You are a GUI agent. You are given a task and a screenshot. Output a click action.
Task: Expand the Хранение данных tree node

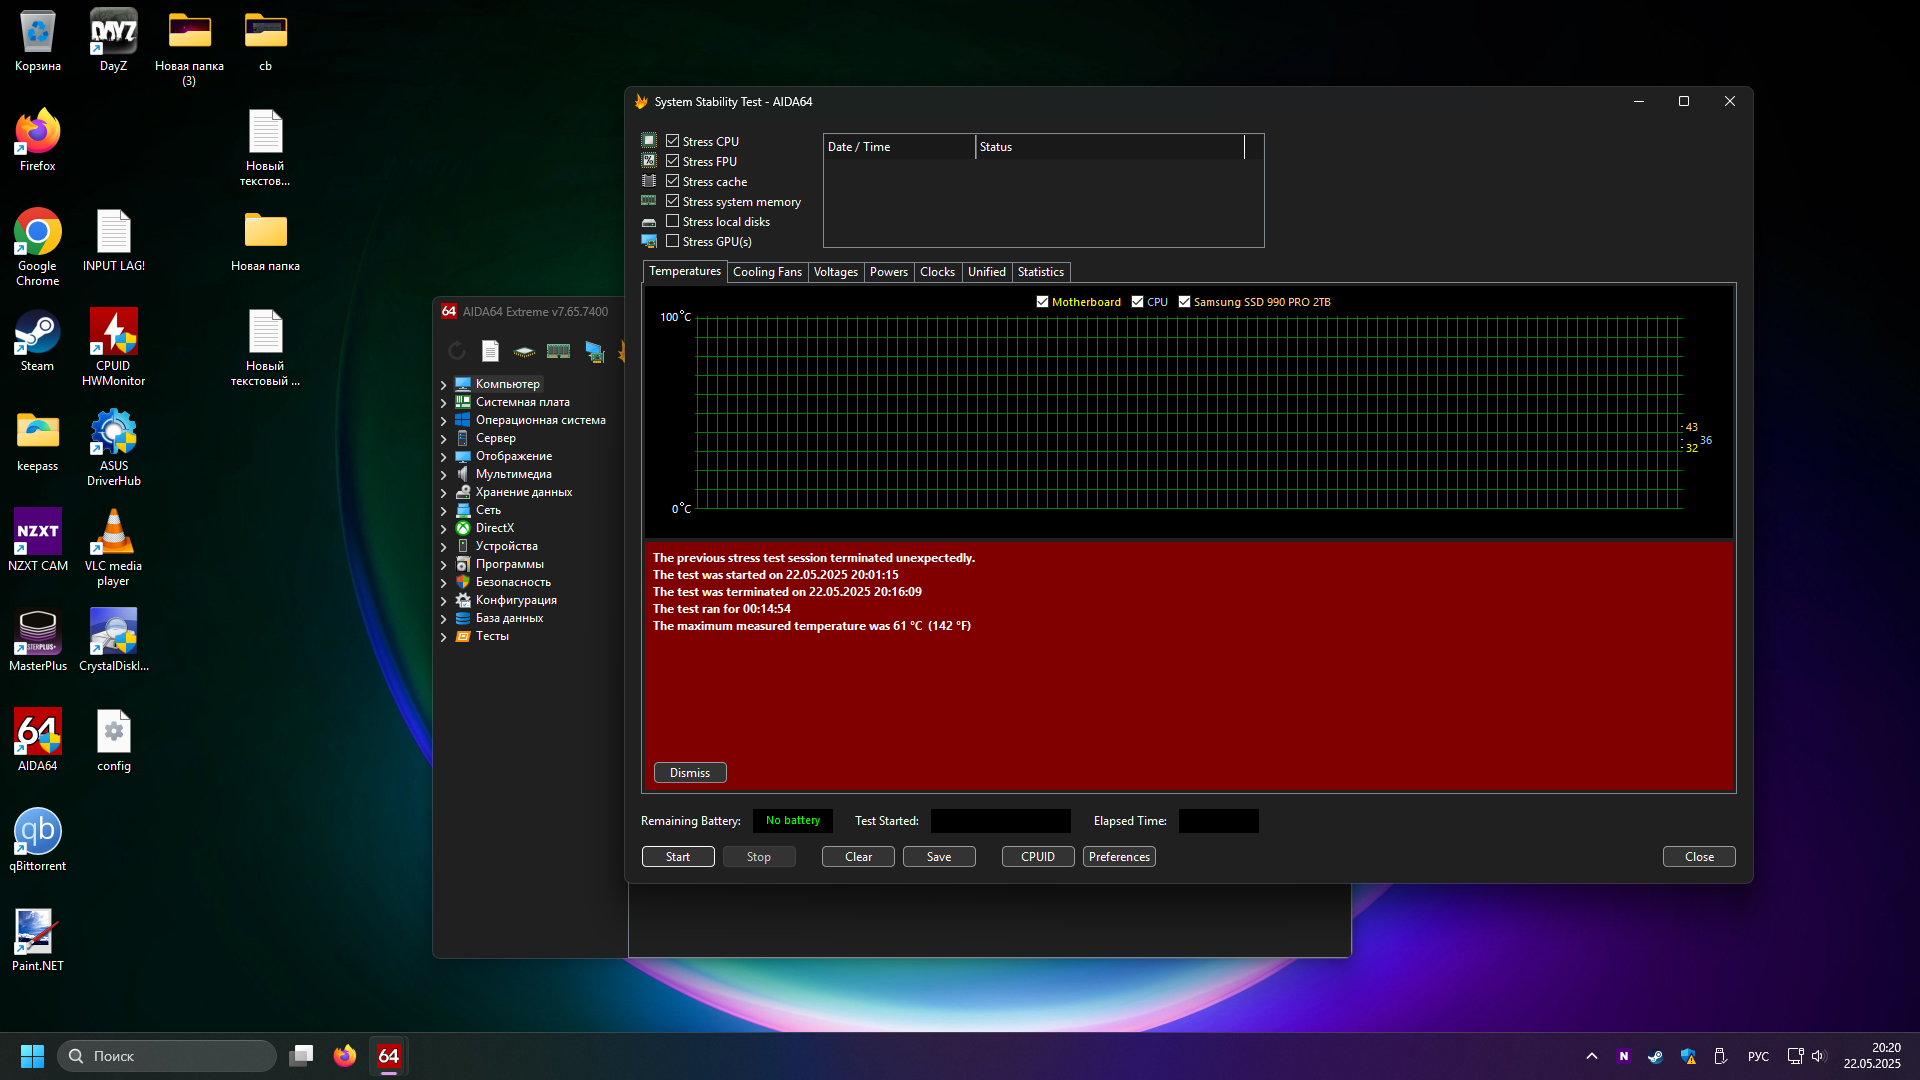tap(443, 492)
